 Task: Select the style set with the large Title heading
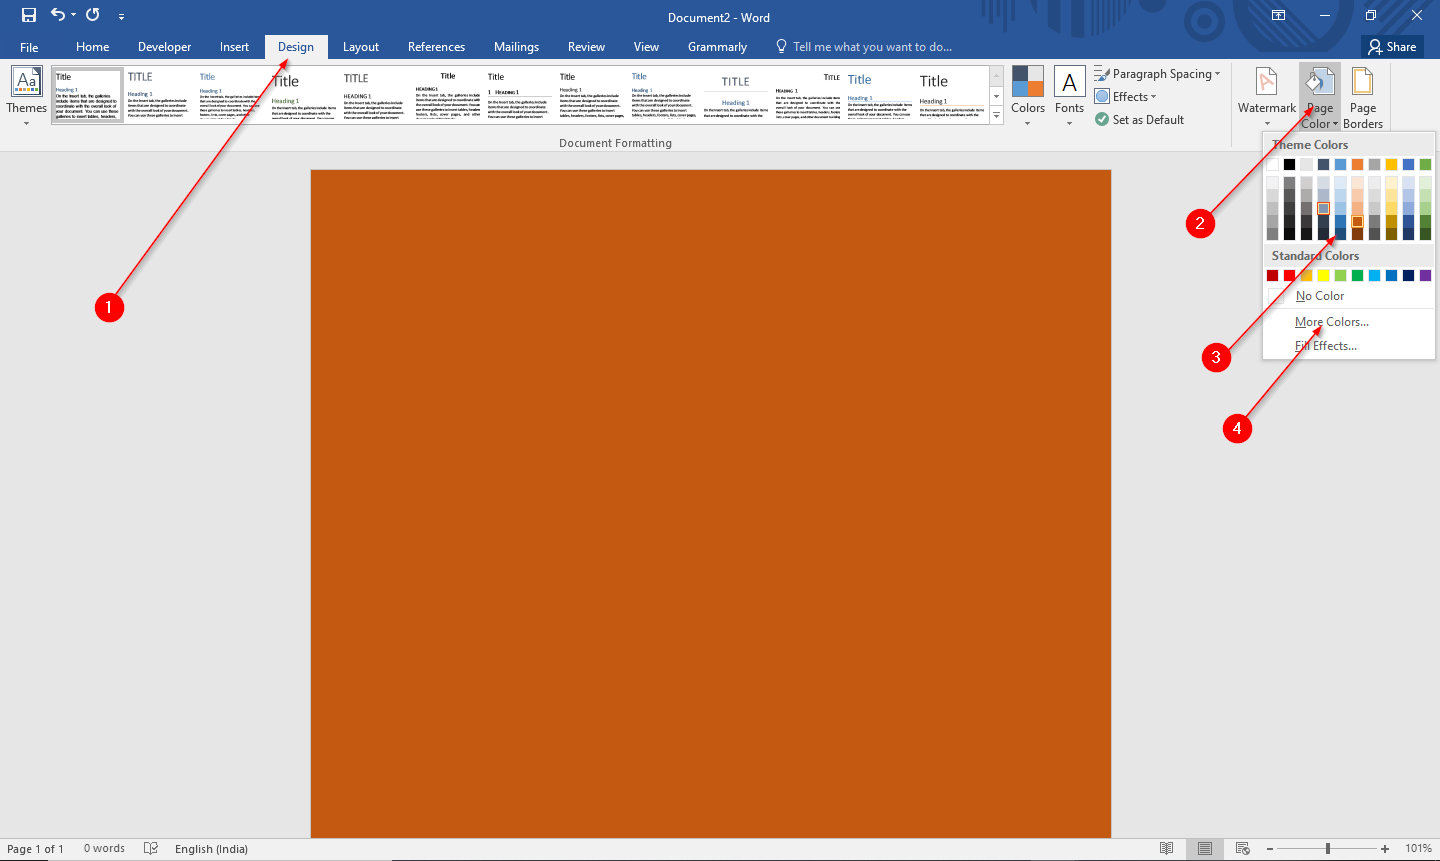pyautogui.click(x=303, y=95)
